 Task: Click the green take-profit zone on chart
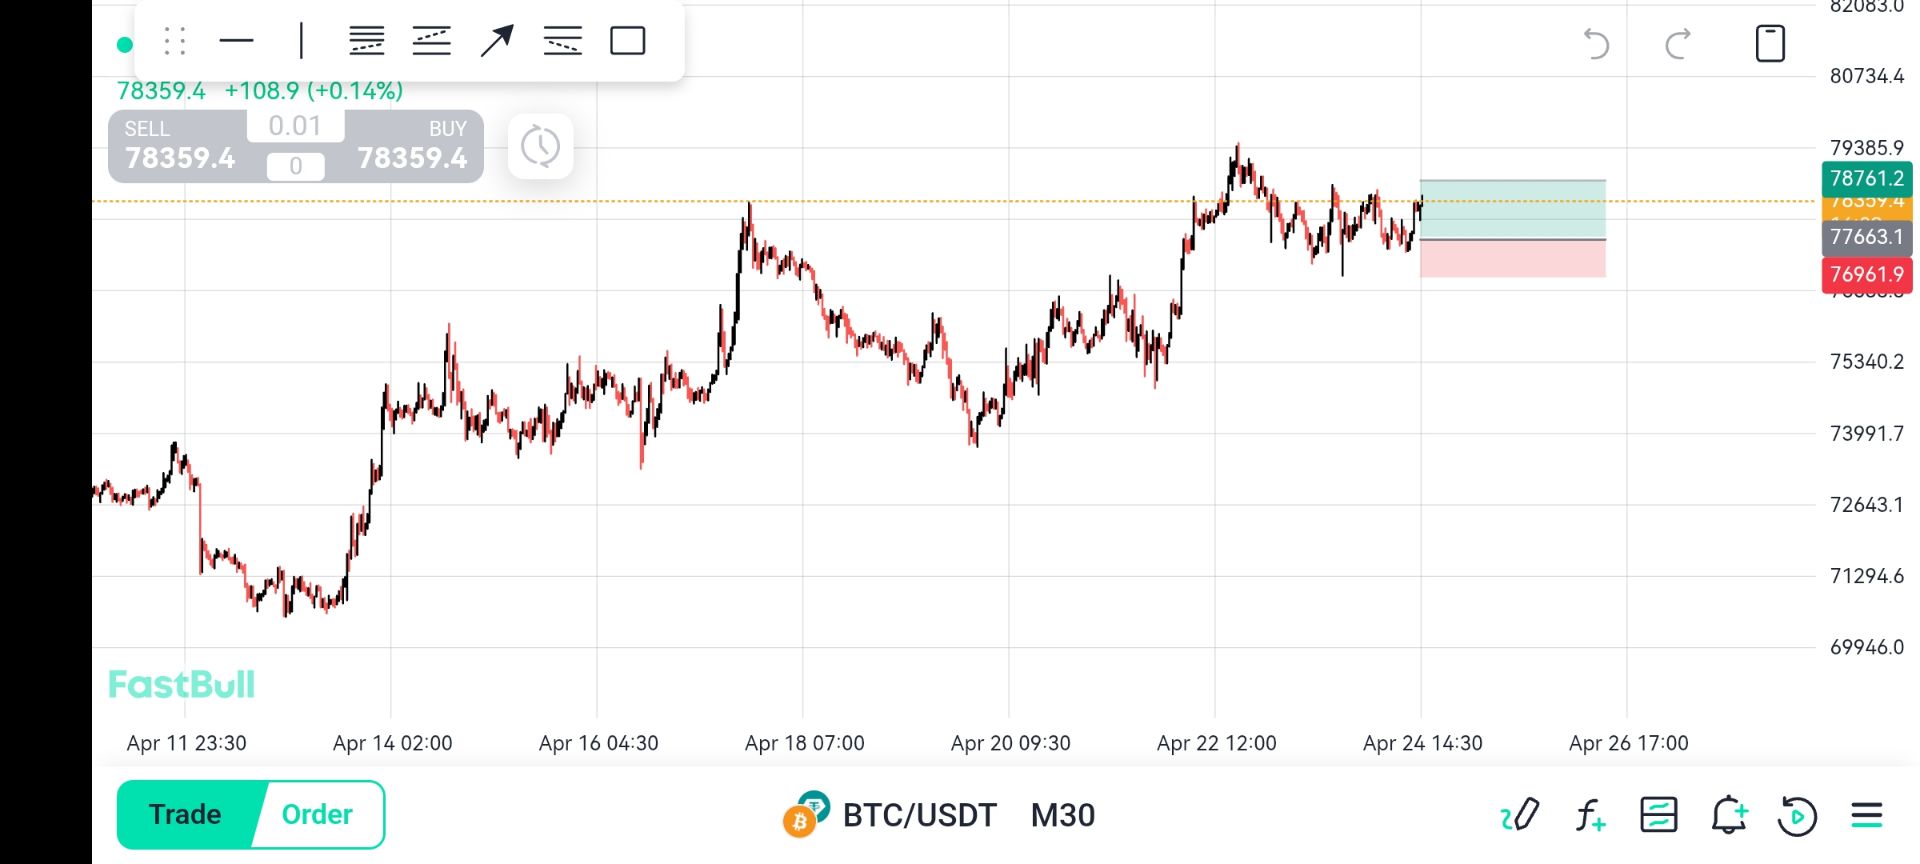click(x=1512, y=209)
